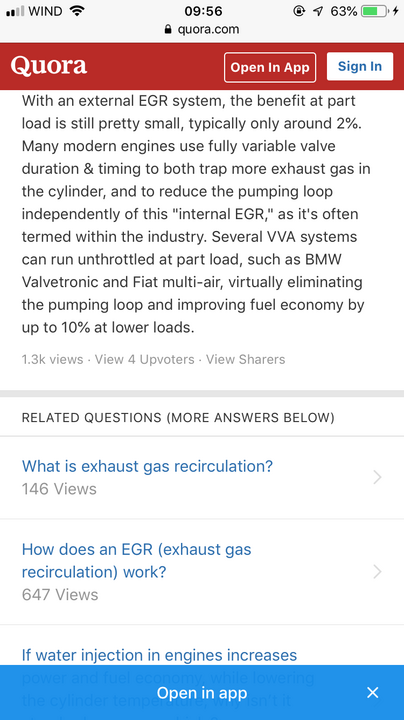Tap the rotation lock status icon
Viewport: 404px width, 720px height.
click(299, 11)
